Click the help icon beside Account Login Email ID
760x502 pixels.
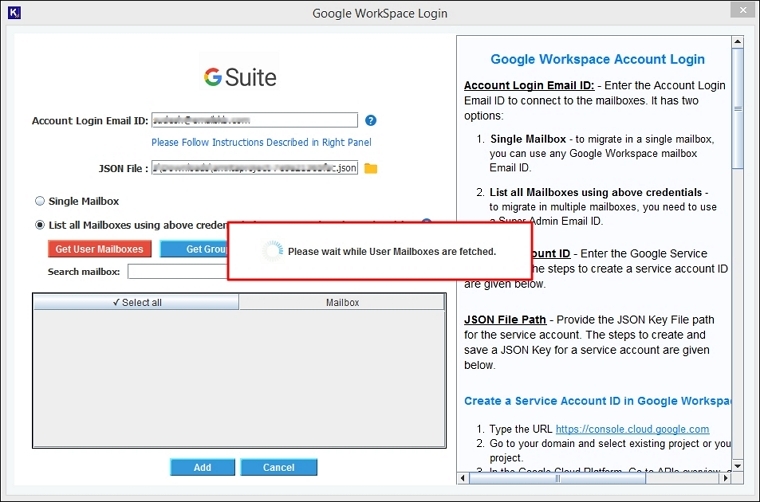(x=370, y=120)
